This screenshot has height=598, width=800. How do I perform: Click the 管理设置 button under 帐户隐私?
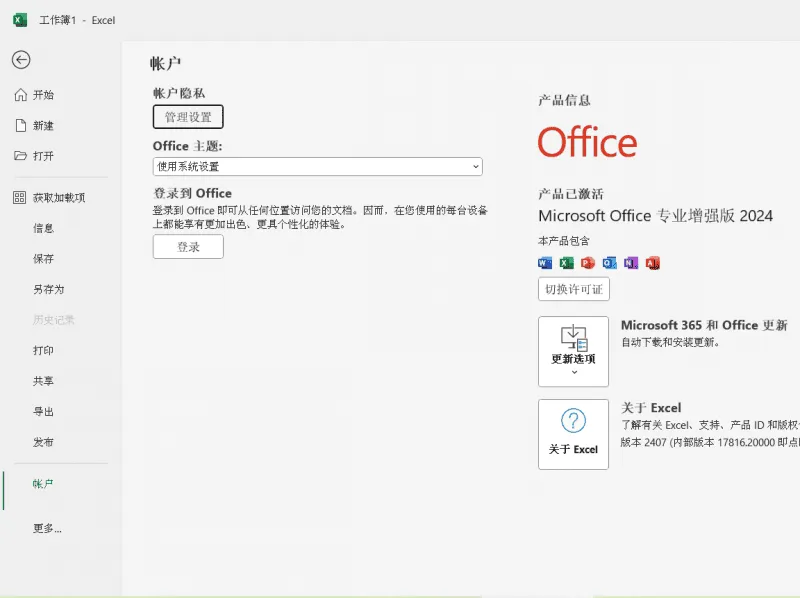coord(187,116)
